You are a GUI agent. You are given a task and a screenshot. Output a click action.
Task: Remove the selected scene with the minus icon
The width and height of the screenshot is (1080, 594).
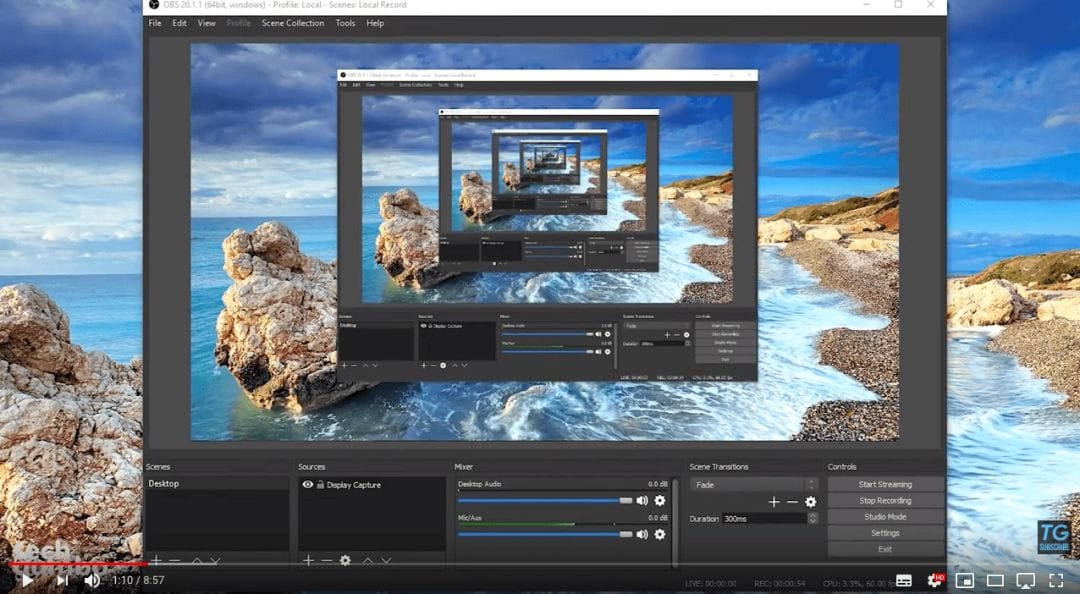pyautogui.click(x=175, y=561)
